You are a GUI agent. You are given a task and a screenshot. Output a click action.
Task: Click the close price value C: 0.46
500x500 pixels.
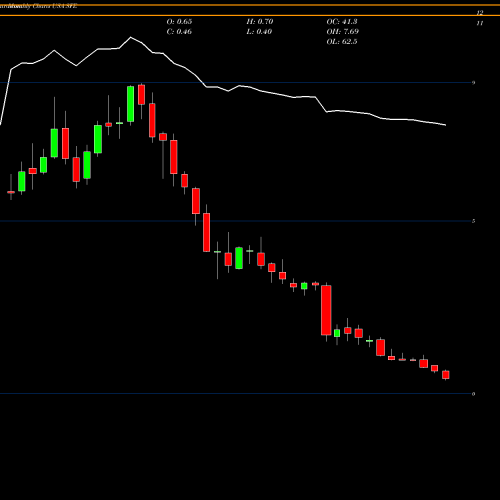pos(179,32)
